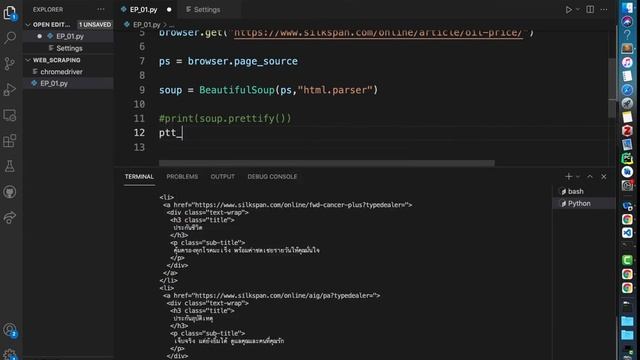The width and height of the screenshot is (640, 360).
Task: Open PyCharm from the Dock
Action: click(627, 158)
